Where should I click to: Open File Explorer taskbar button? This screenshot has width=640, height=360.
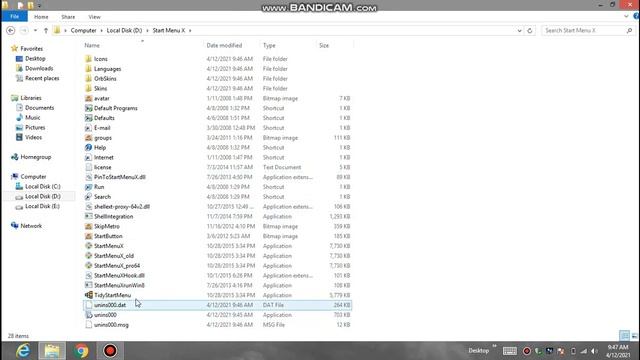52,351
